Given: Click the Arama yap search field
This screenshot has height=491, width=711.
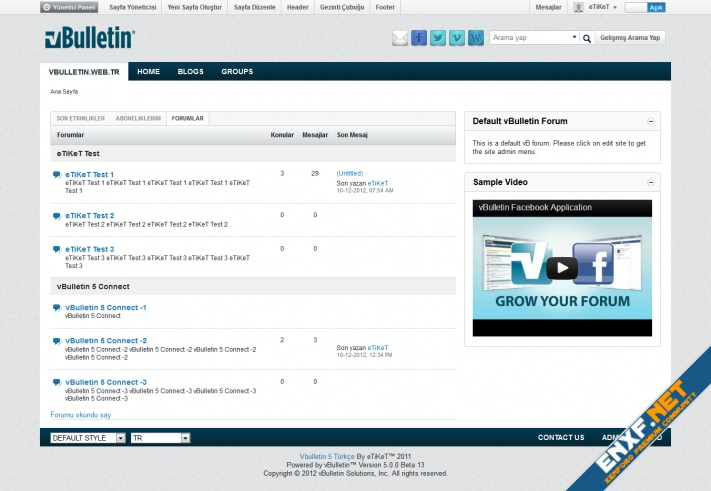Looking at the screenshot, I should (x=530, y=38).
